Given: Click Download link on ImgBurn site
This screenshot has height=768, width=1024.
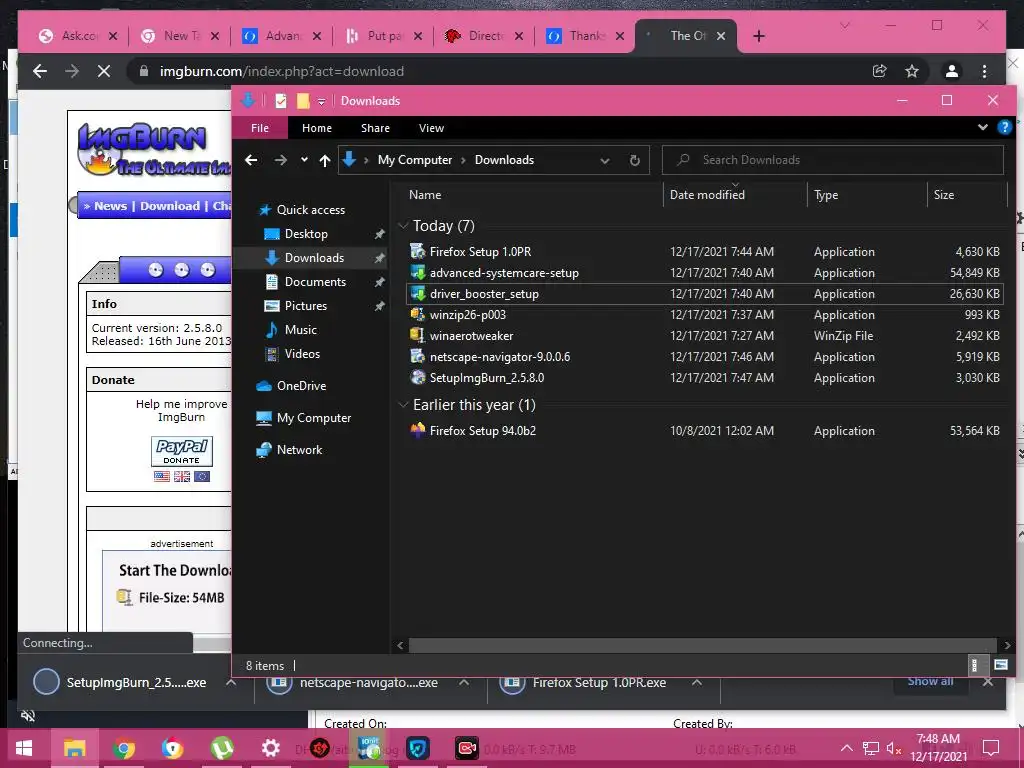Looking at the screenshot, I should [x=170, y=206].
